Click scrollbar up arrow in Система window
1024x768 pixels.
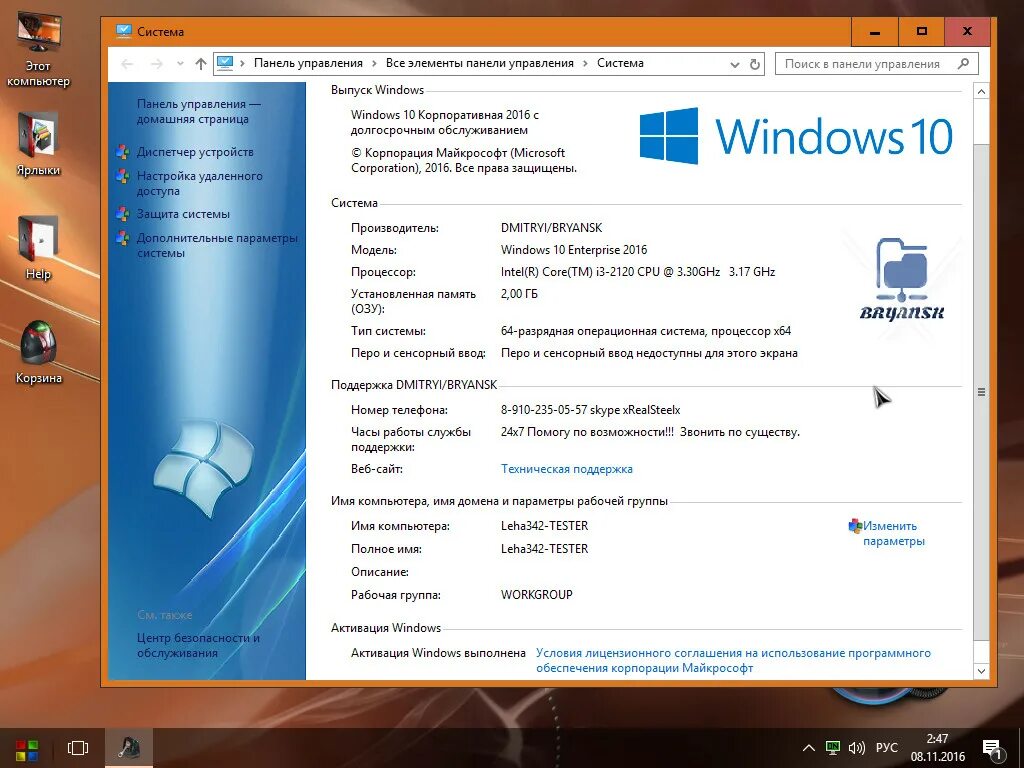tap(981, 92)
